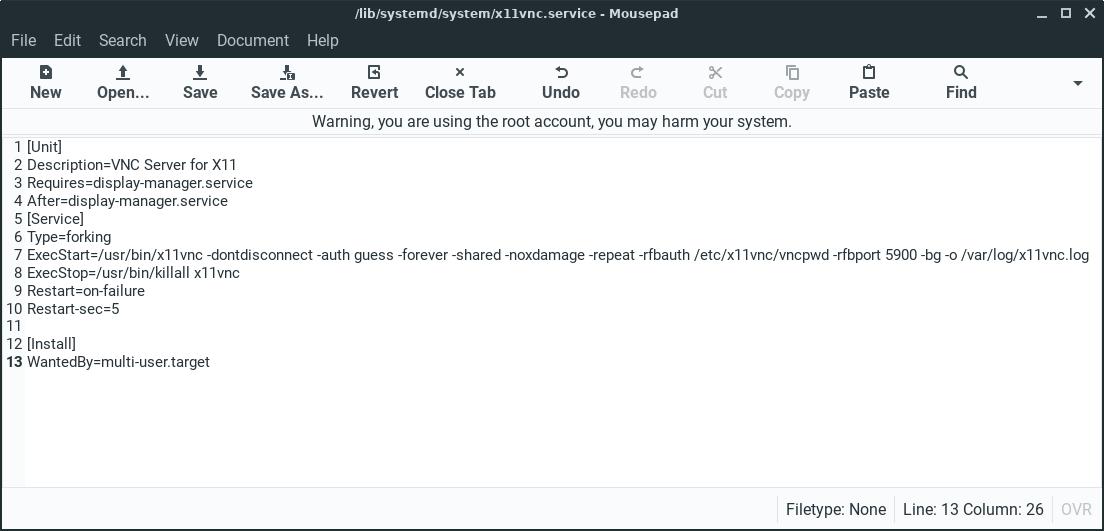This screenshot has height=531, width=1104.
Task: Save the file using the Save icon
Action: click(x=200, y=73)
